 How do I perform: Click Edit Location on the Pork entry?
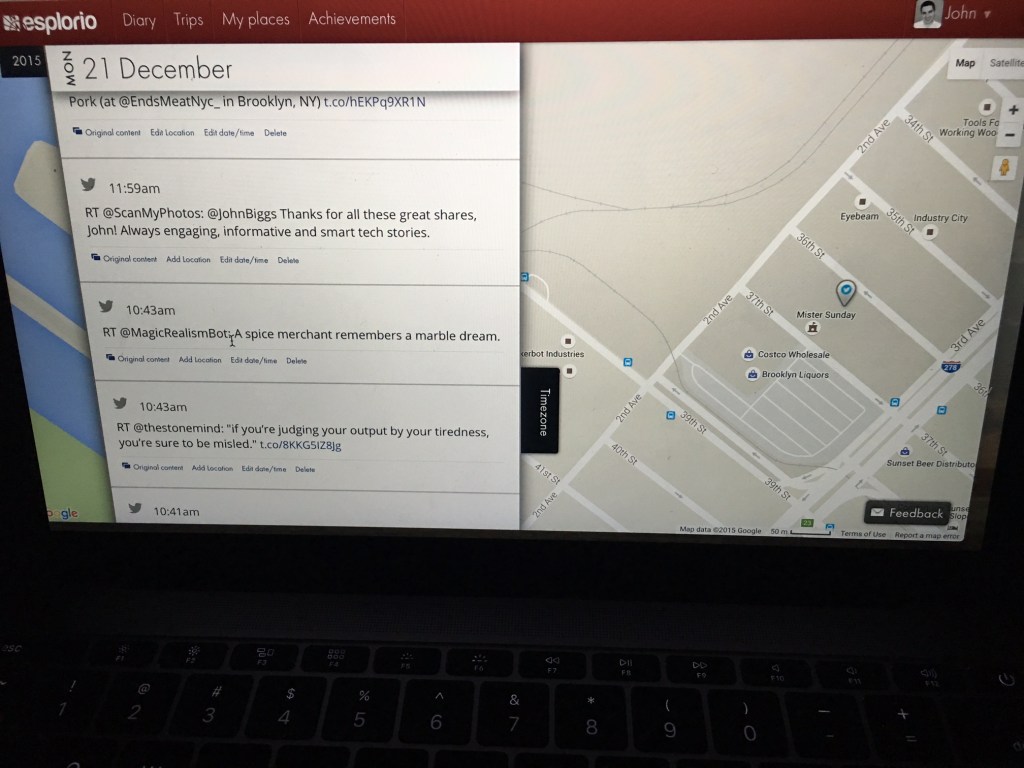coord(172,133)
